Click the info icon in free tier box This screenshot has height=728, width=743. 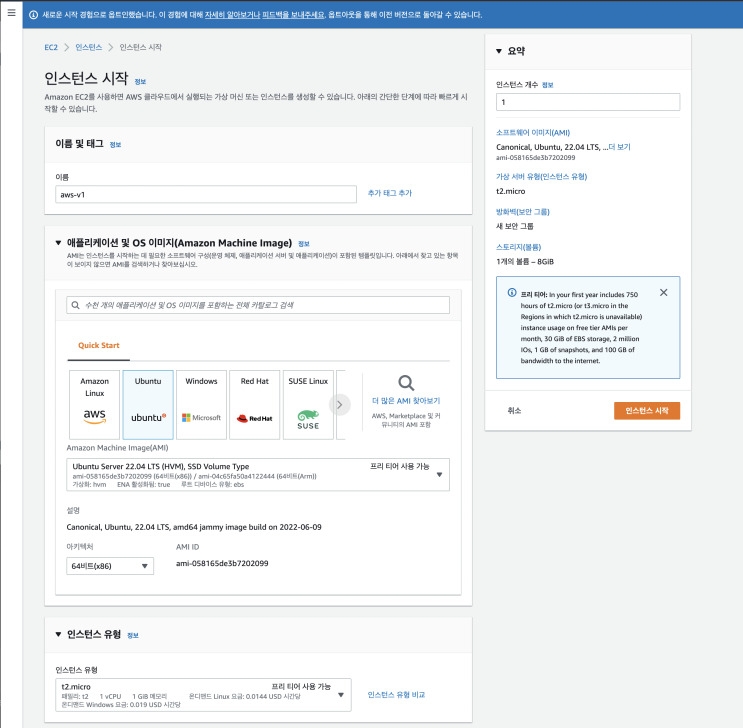click(x=512, y=292)
